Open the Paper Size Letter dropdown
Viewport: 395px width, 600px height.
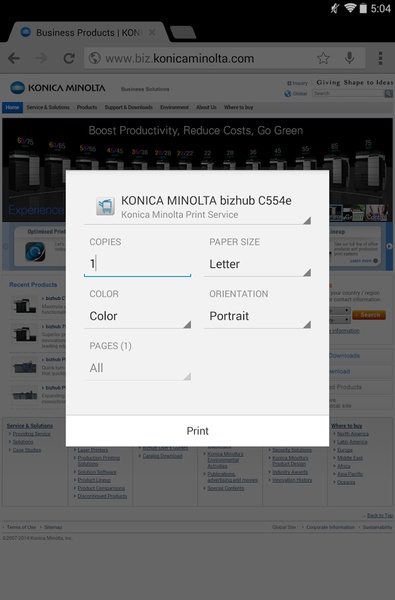tap(258, 264)
